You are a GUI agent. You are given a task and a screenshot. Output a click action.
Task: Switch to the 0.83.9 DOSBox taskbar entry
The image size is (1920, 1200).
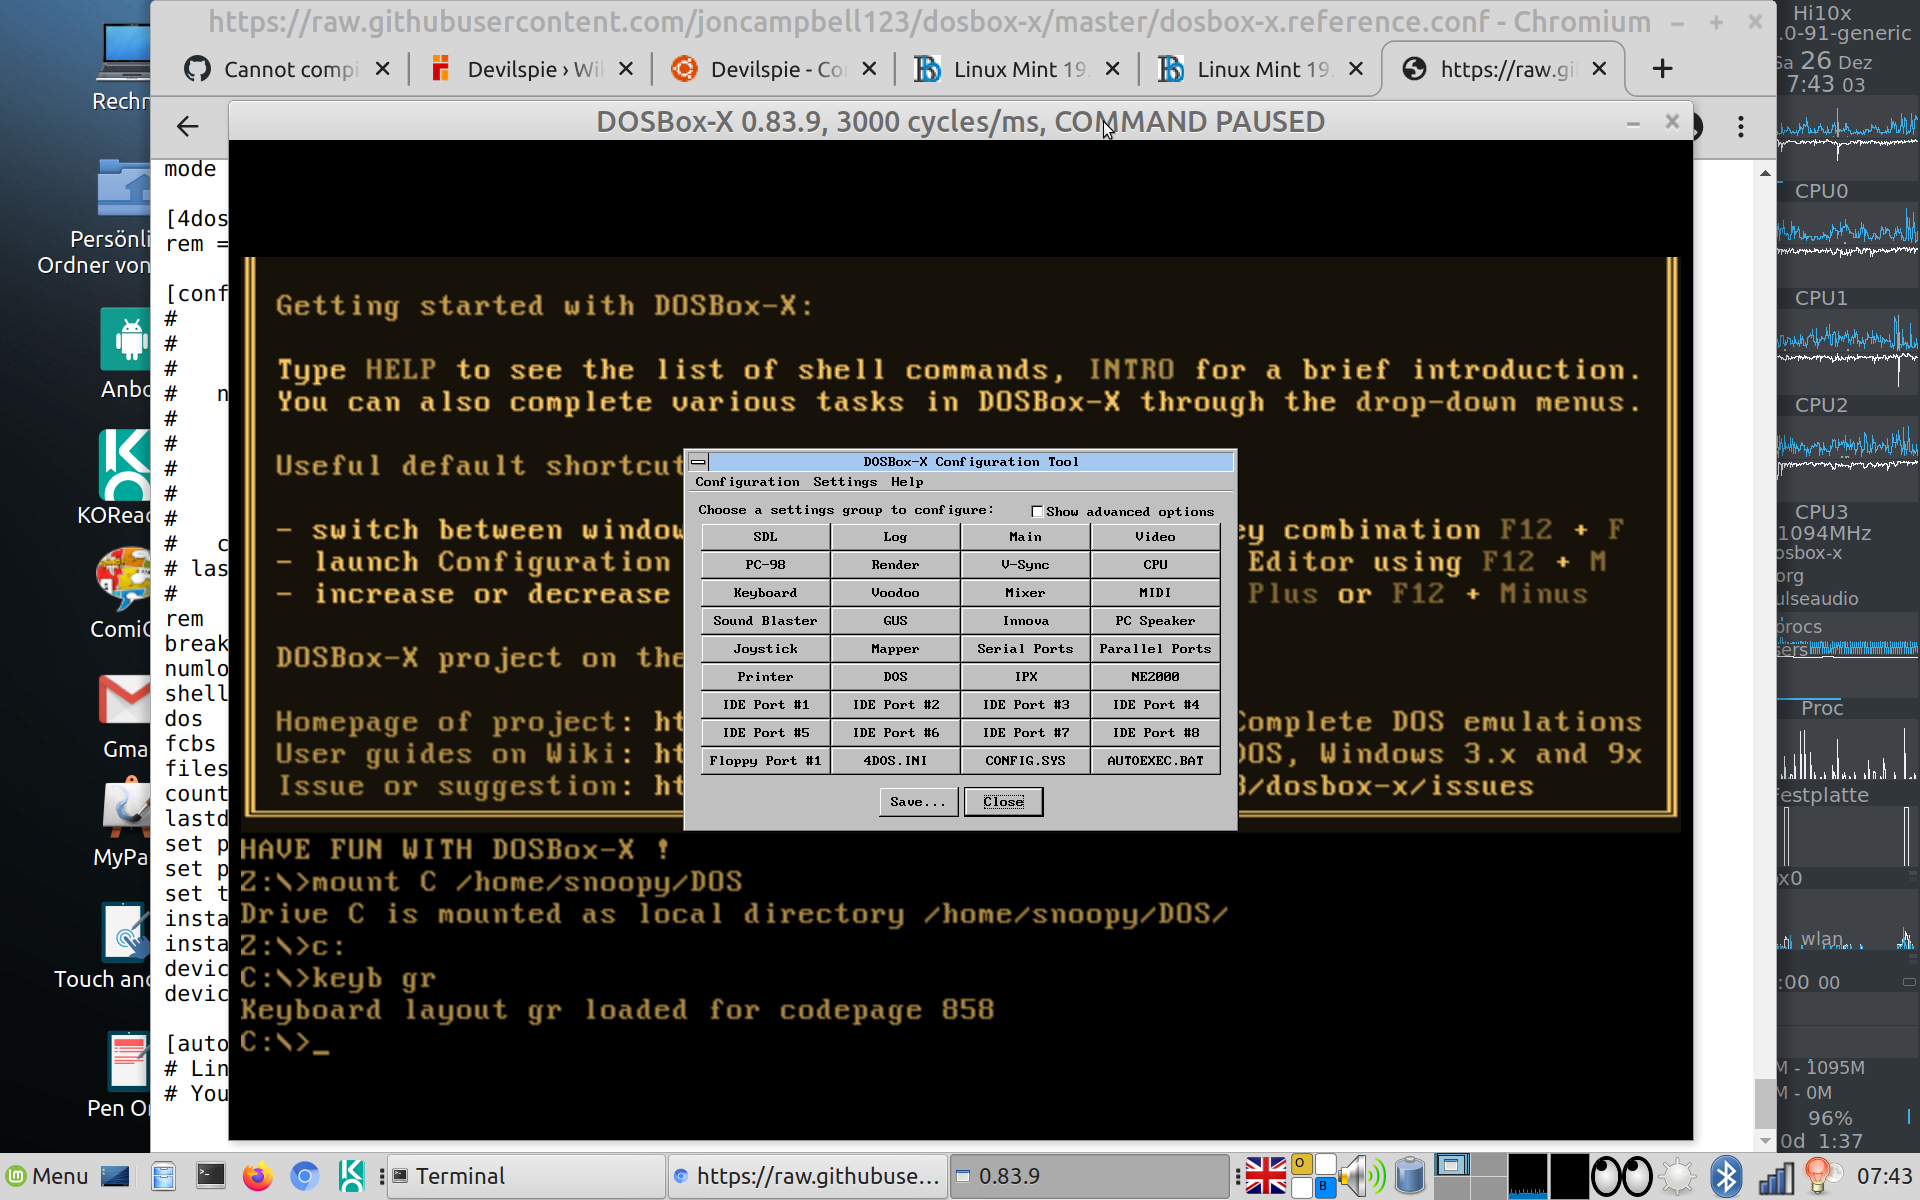pos(1088,1176)
